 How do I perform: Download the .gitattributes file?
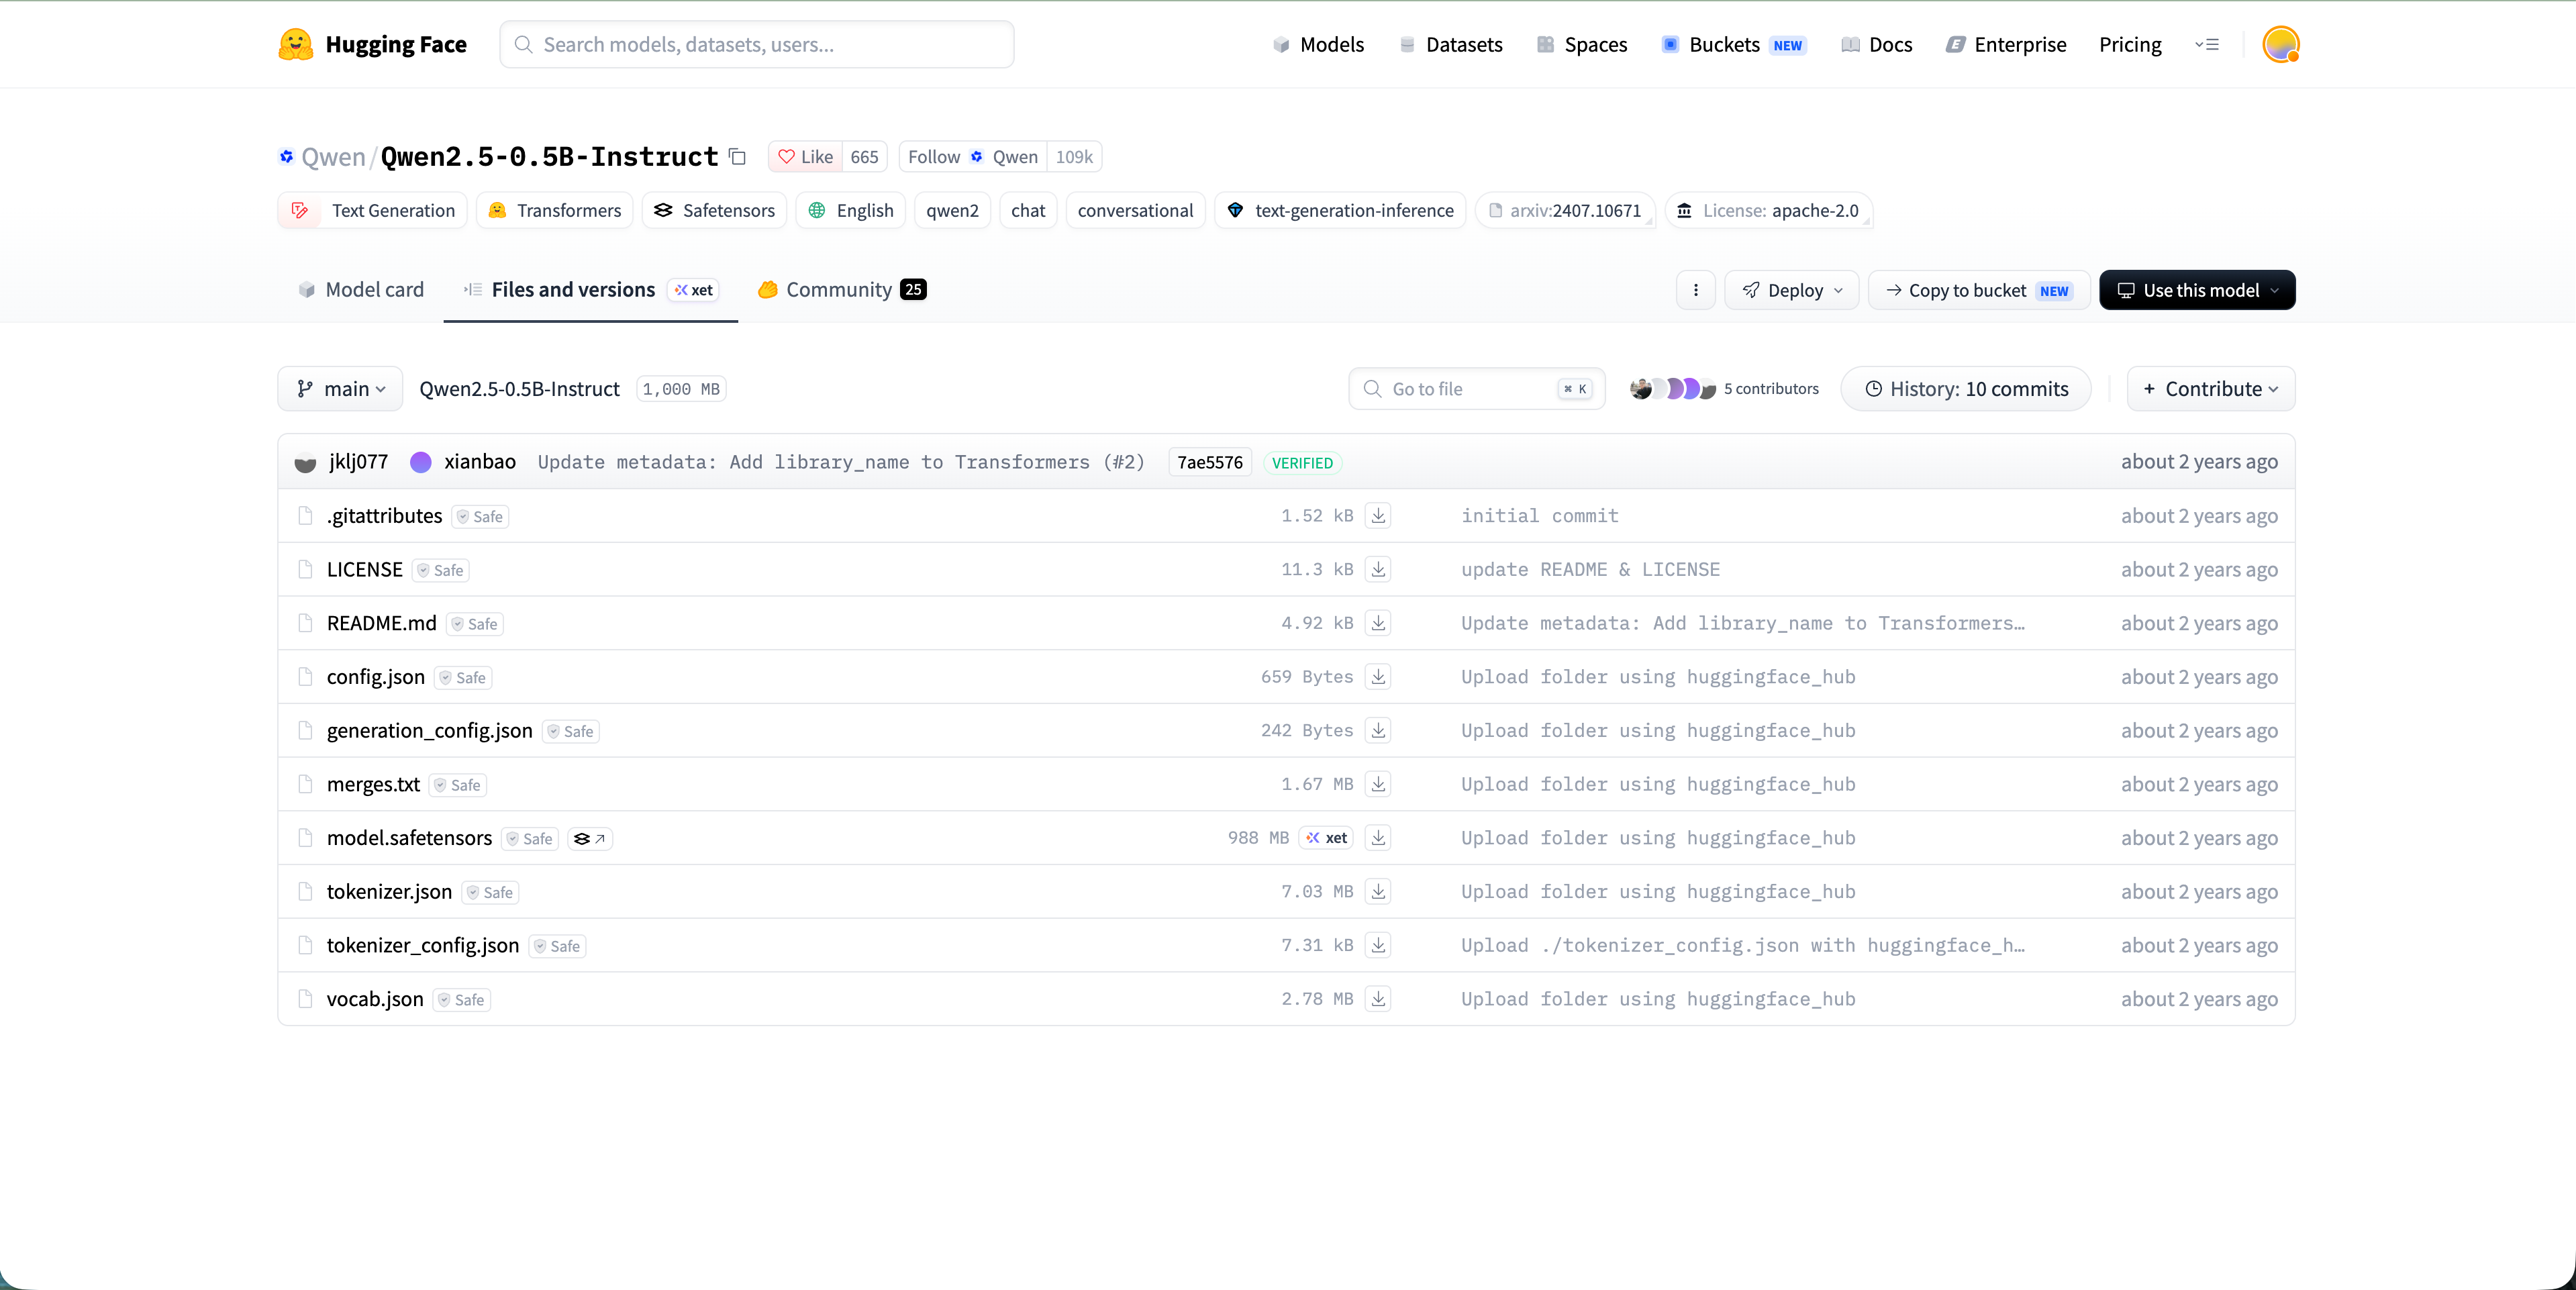pos(1378,515)
